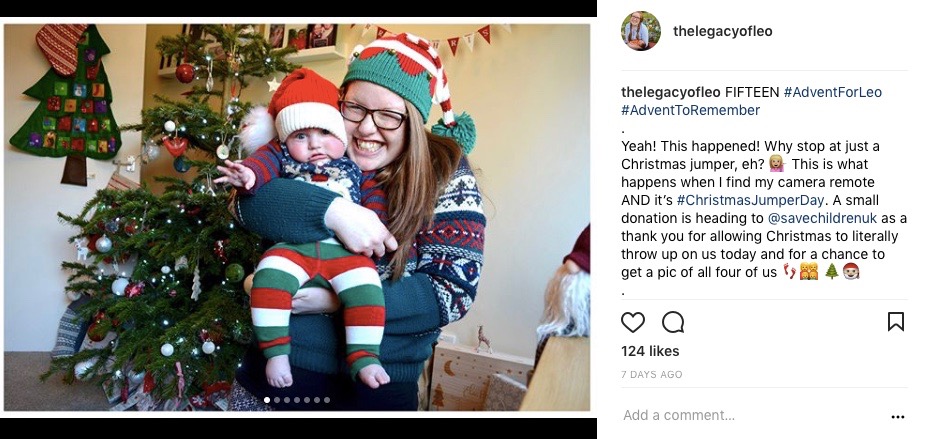Jump to the third carousel dot

coord(286,400)
